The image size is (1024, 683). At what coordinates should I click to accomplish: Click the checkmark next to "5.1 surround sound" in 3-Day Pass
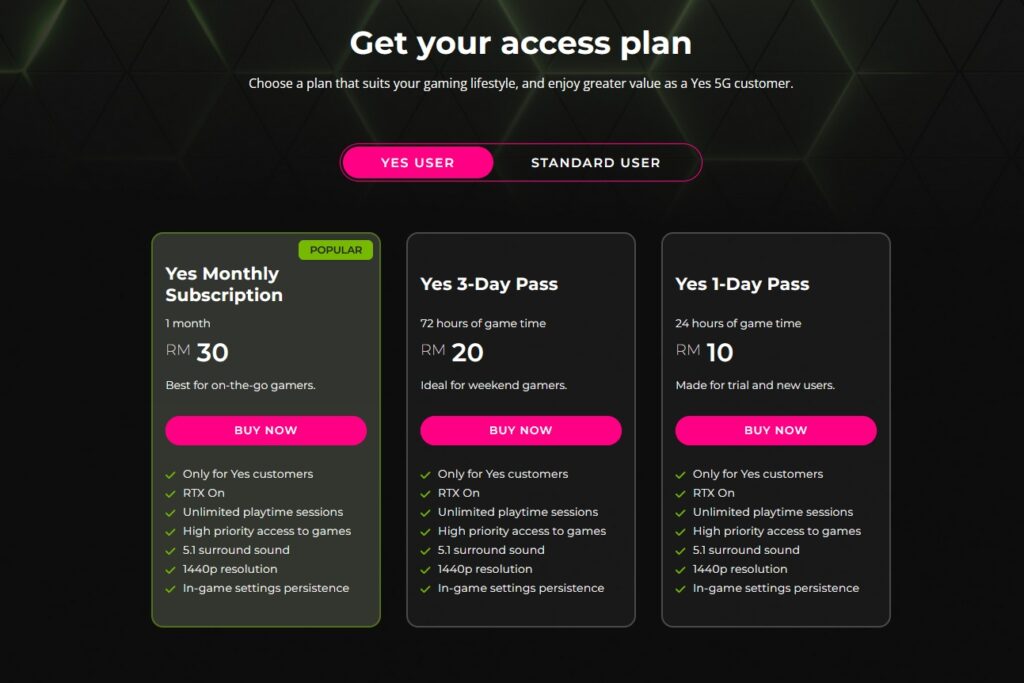point(427,550)
